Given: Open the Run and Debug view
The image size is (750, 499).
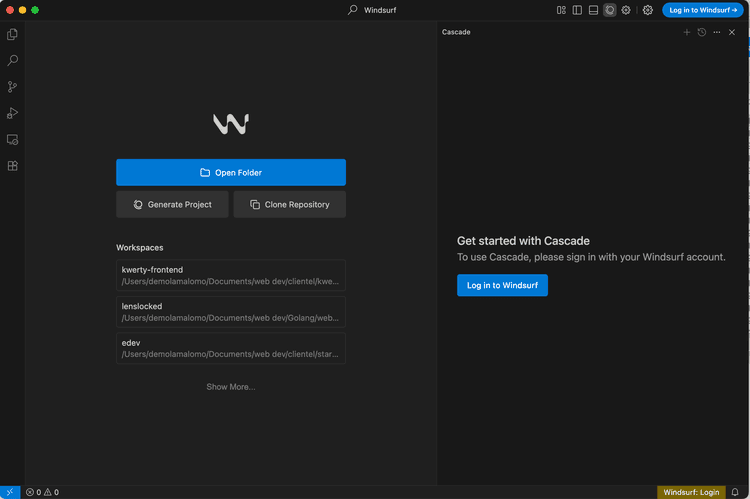Looking at the screenshot, I should tap(12, 113).
